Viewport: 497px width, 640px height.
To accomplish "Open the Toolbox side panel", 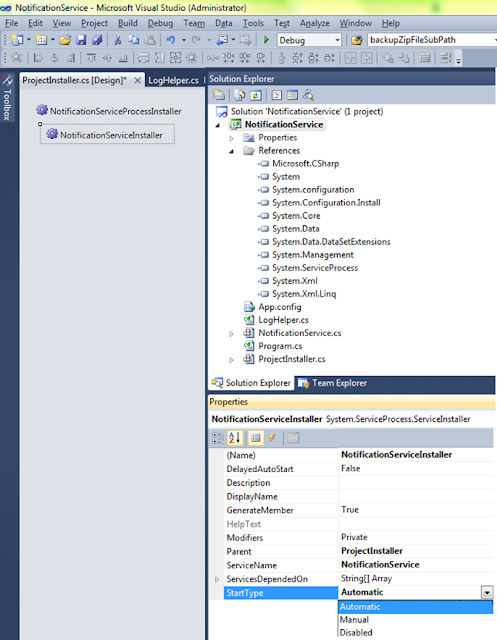I will 7,98.
